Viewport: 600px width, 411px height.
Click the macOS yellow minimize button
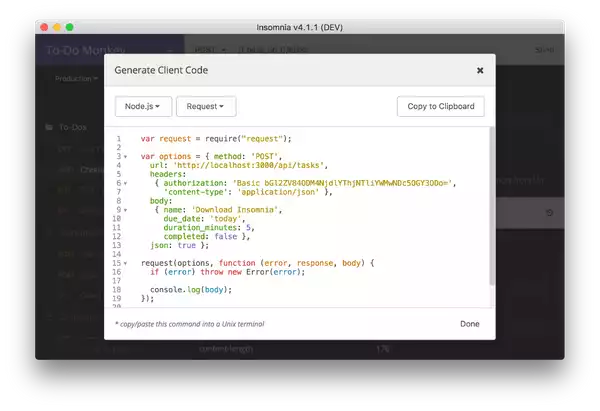pos(57,27)
